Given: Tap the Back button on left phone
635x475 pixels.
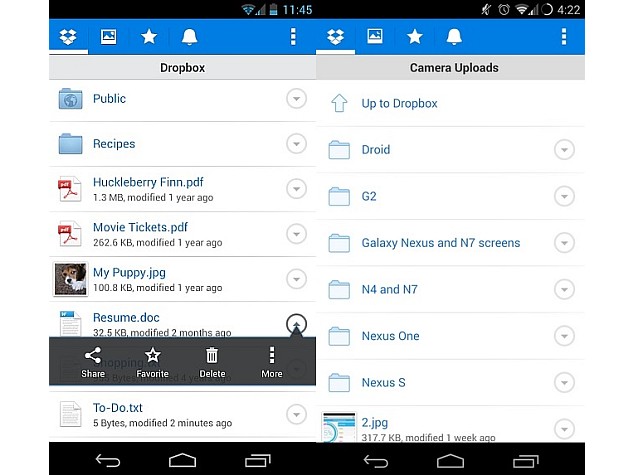Looking at the screenshot, I should [x=108, y=460].
